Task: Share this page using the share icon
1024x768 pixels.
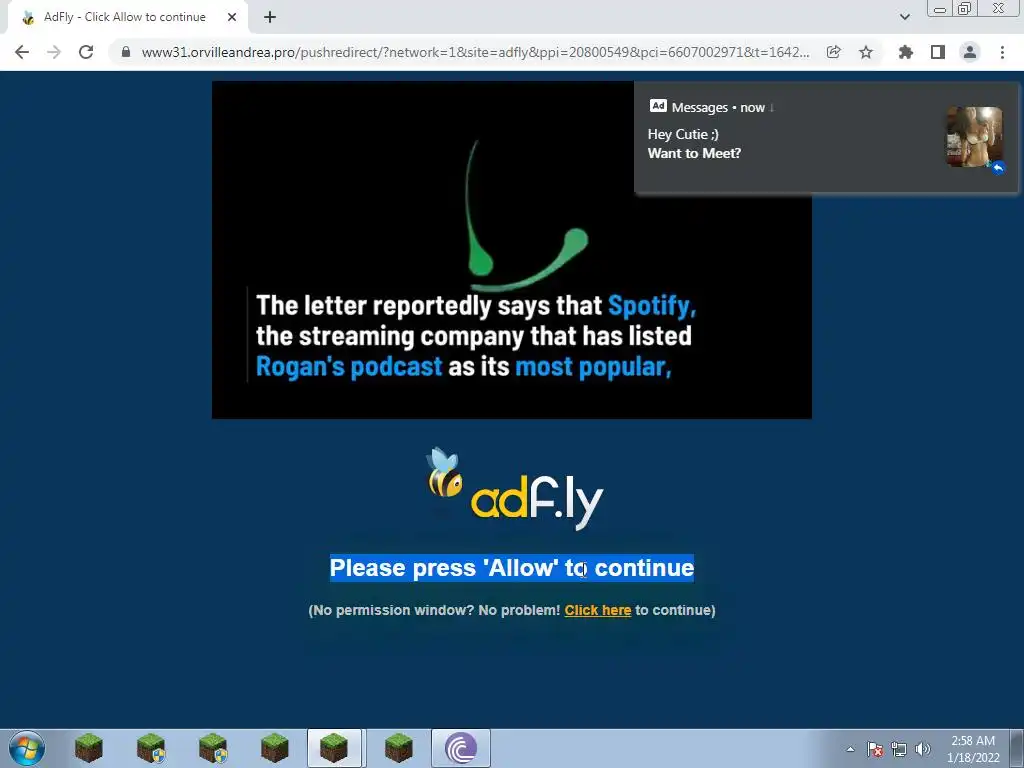Action: [x=833, y=52]
